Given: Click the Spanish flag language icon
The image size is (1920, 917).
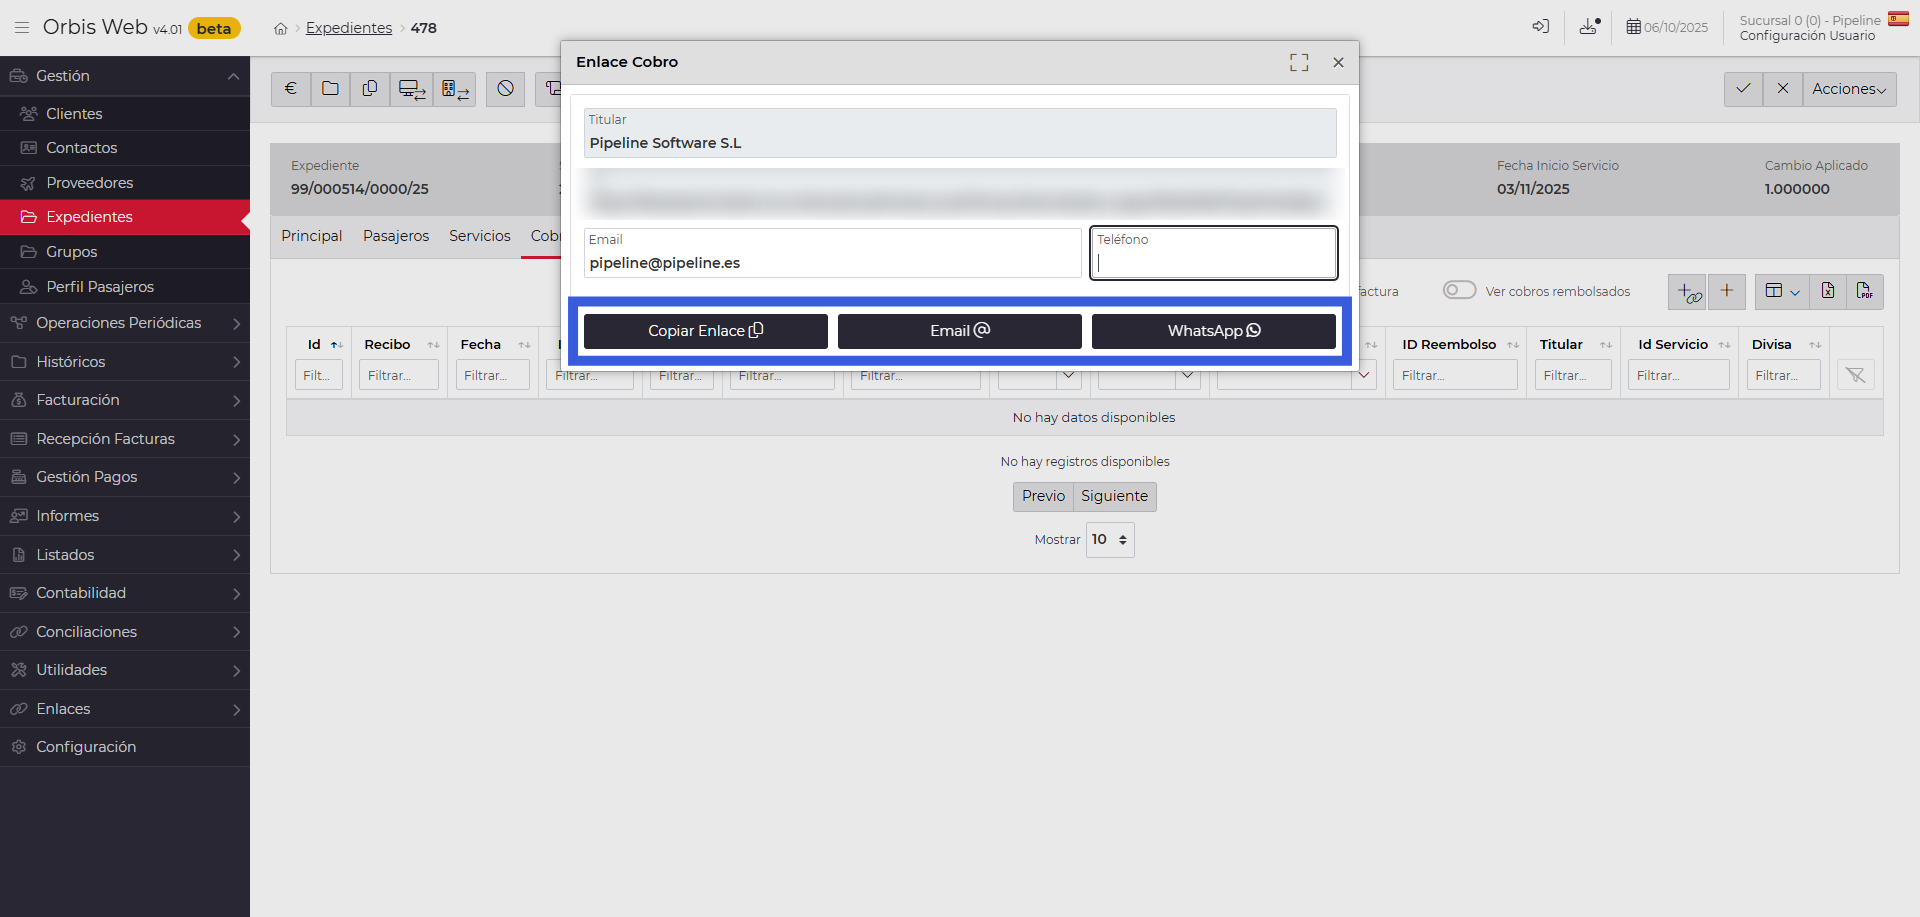Looking at the screenshot, I should [1898, 19].
